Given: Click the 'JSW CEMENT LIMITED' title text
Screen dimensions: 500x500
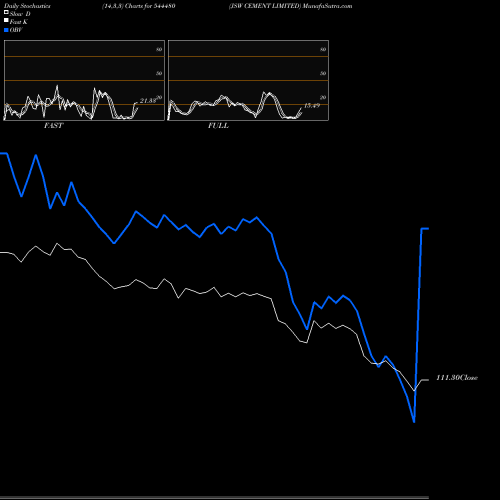Looking at the screenshot, I should [265, 6].
